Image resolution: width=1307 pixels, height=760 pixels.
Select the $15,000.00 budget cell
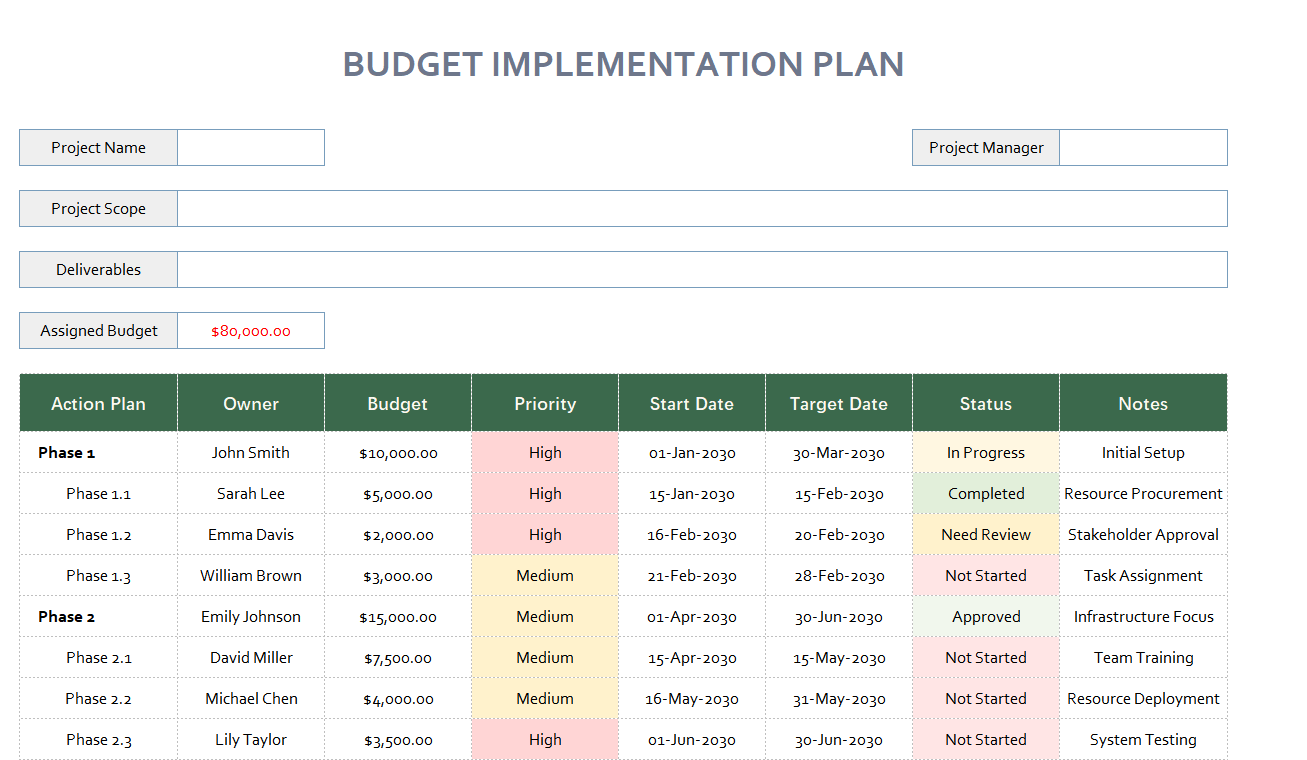click(x=398, y=616)
